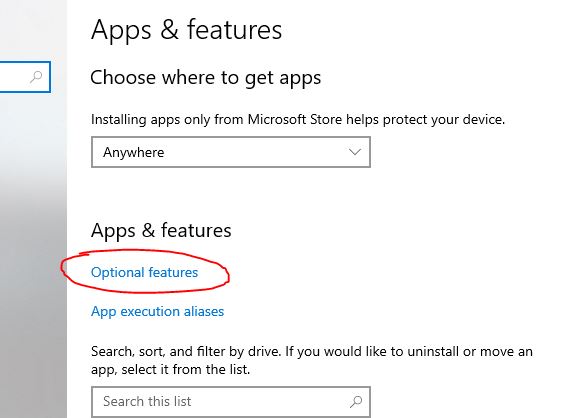The width and height of the screenshot is (588, 418).
Task: Click the Installing apps only from Microsoft Store text
Action: point(298,120)
